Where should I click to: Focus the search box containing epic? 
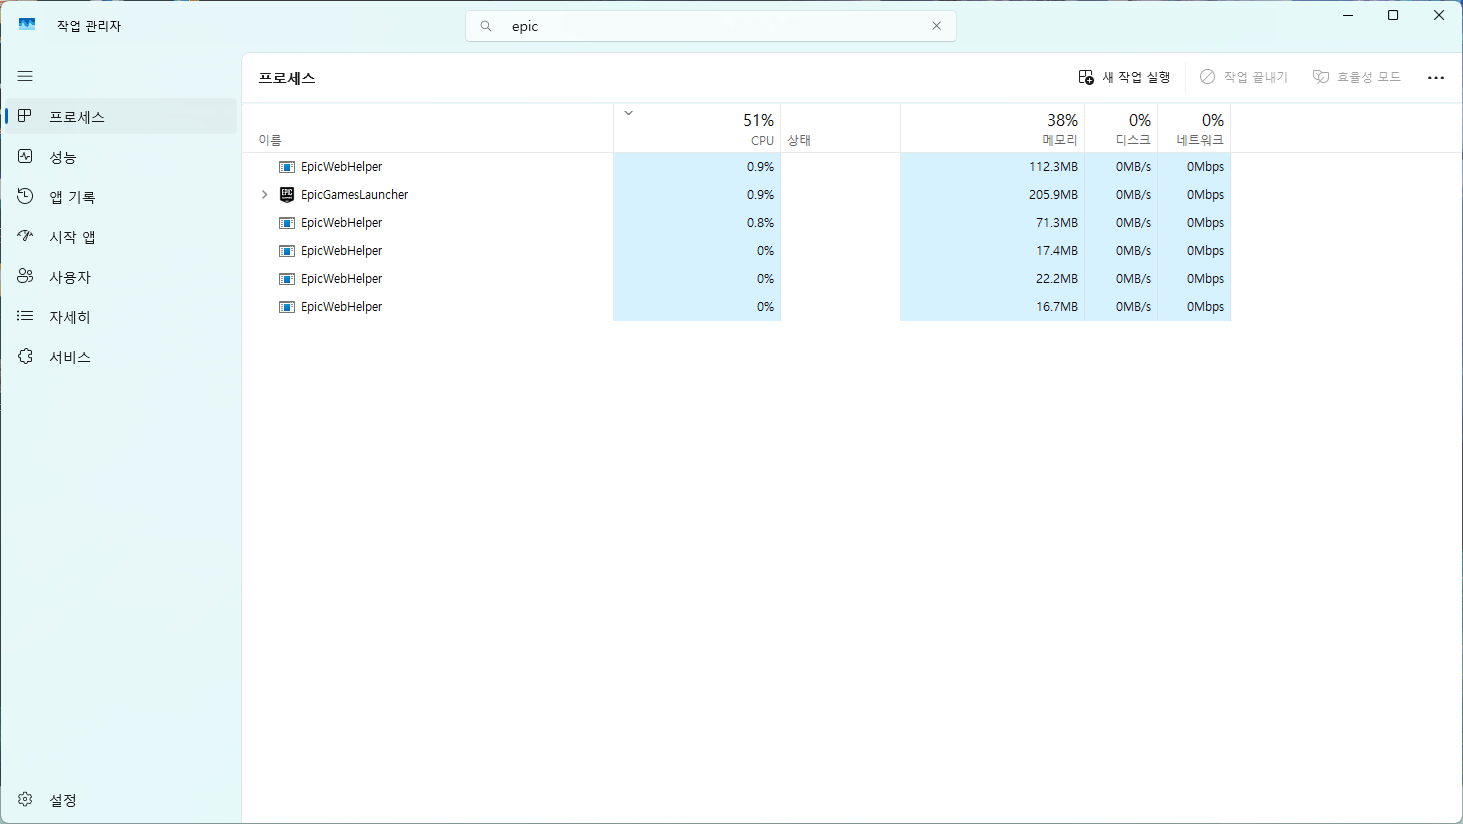coord(710,26)
